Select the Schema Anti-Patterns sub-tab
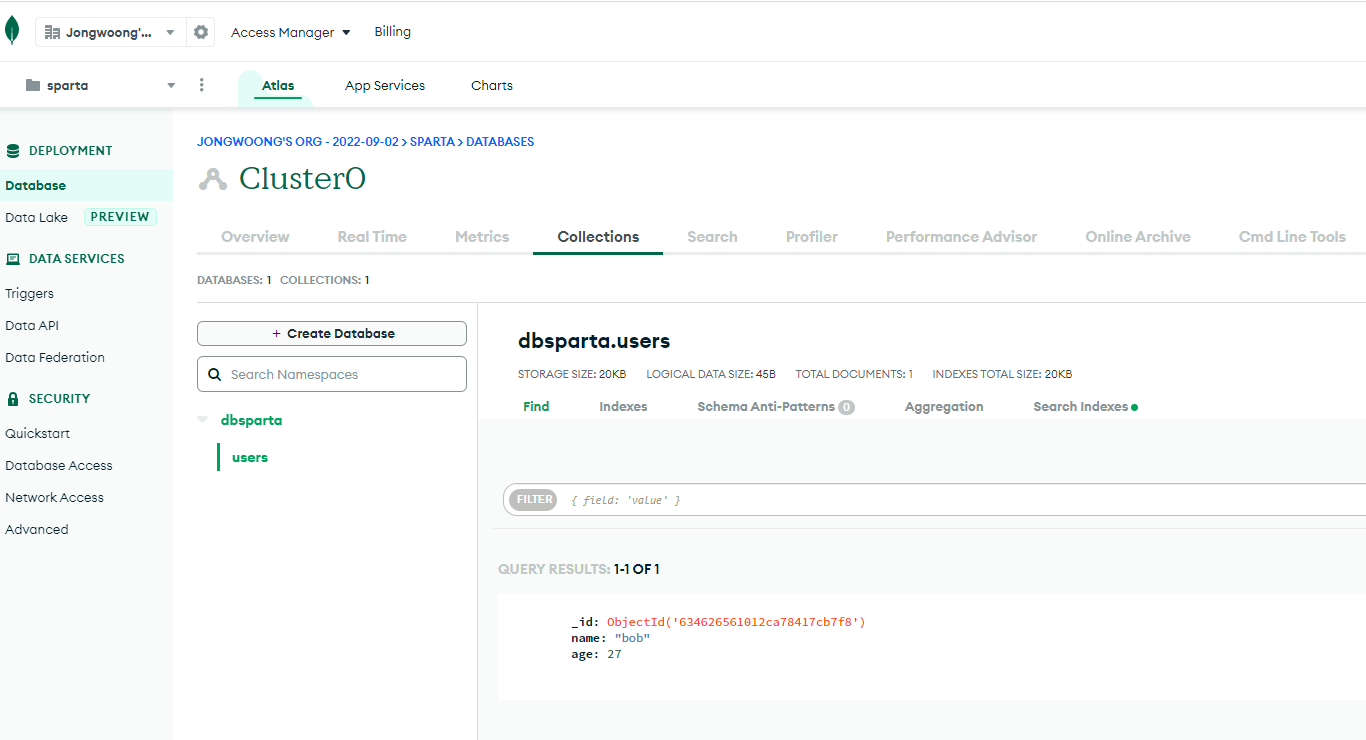Viewport: 1366px width, 740px height. coord(766,407)
